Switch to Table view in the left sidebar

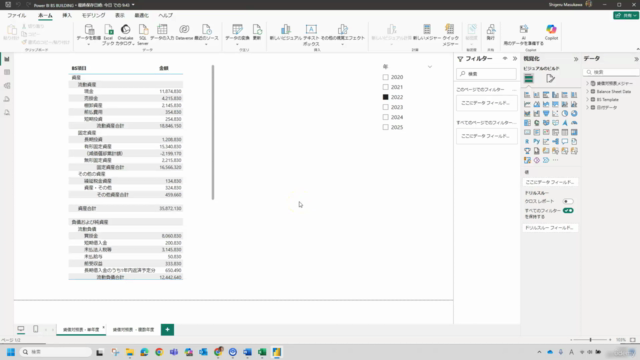[x=7, y=72]
